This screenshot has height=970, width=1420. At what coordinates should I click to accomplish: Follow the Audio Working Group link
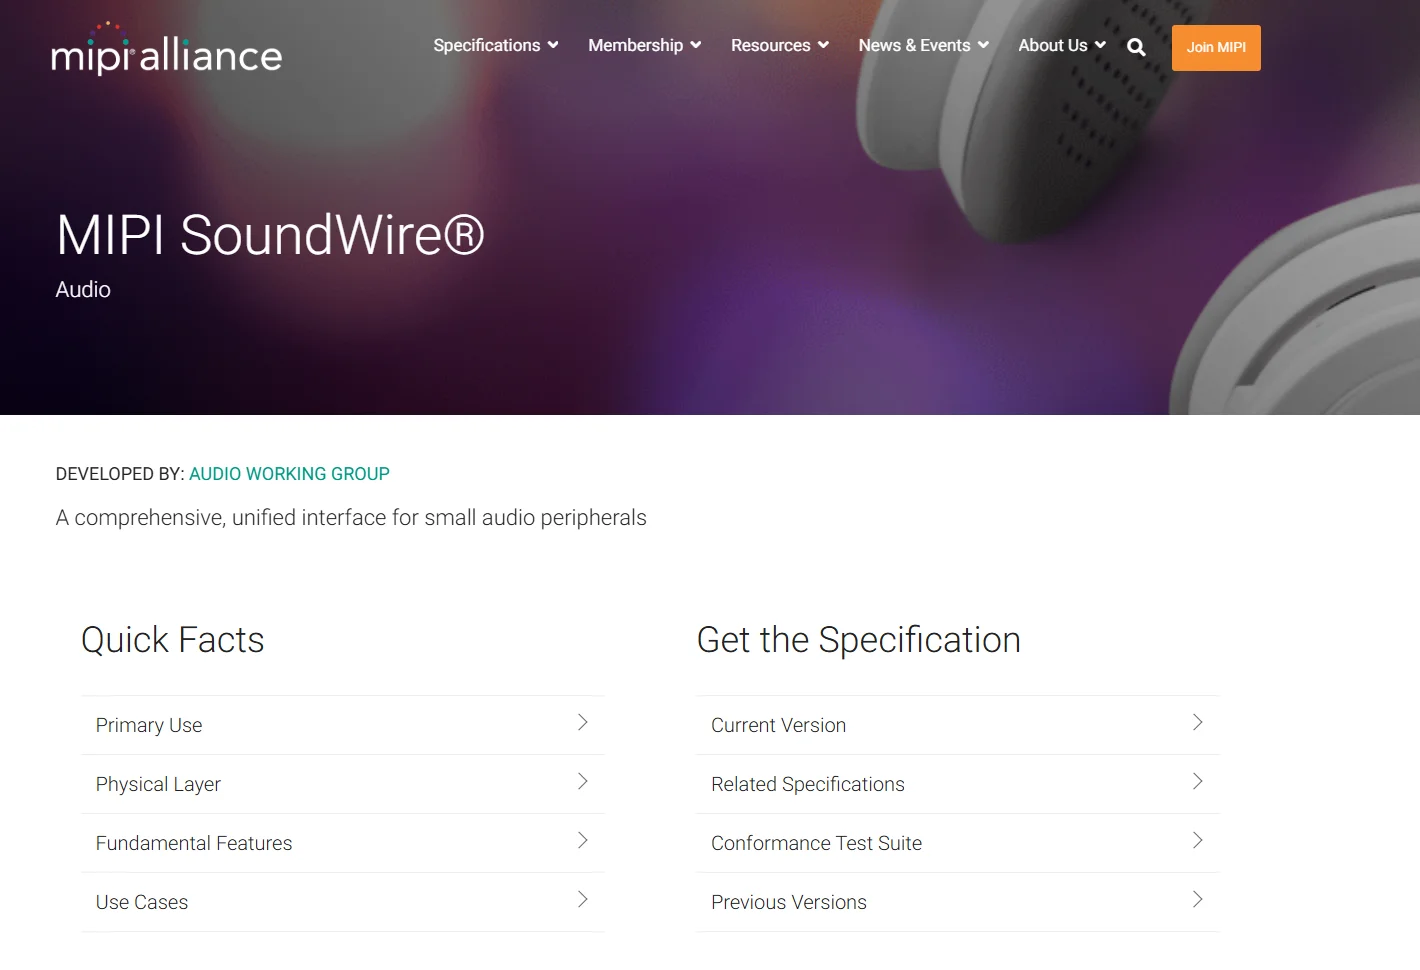click(x=289, y=474)
